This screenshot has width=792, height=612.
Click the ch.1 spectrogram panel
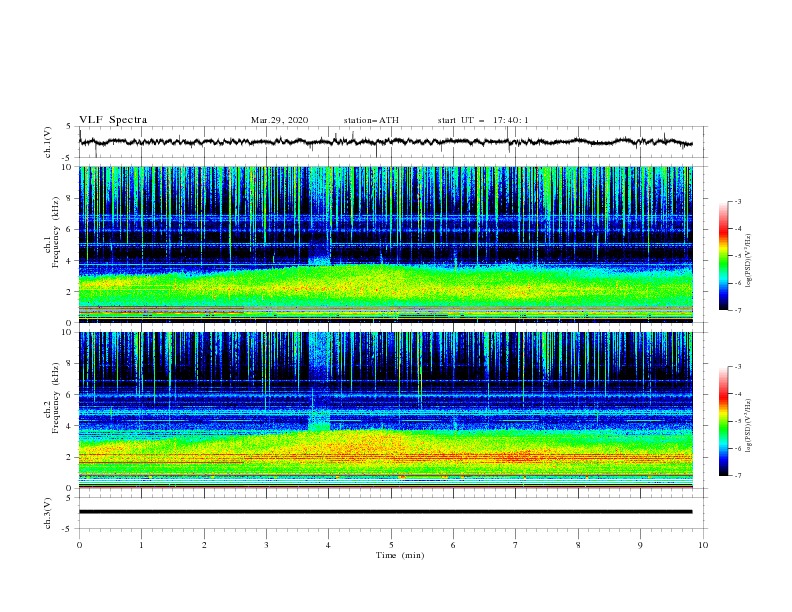(x=386, y=244)
